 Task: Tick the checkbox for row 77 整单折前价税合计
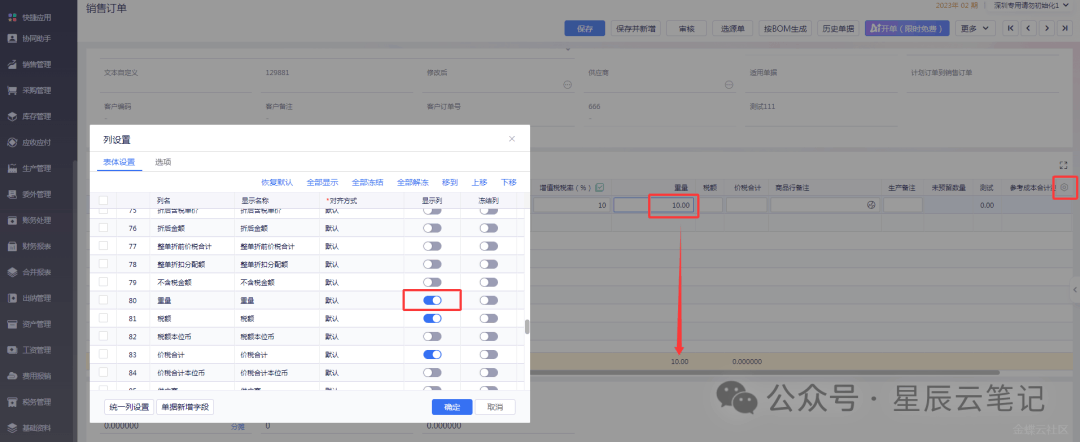(x=103, y=246)
